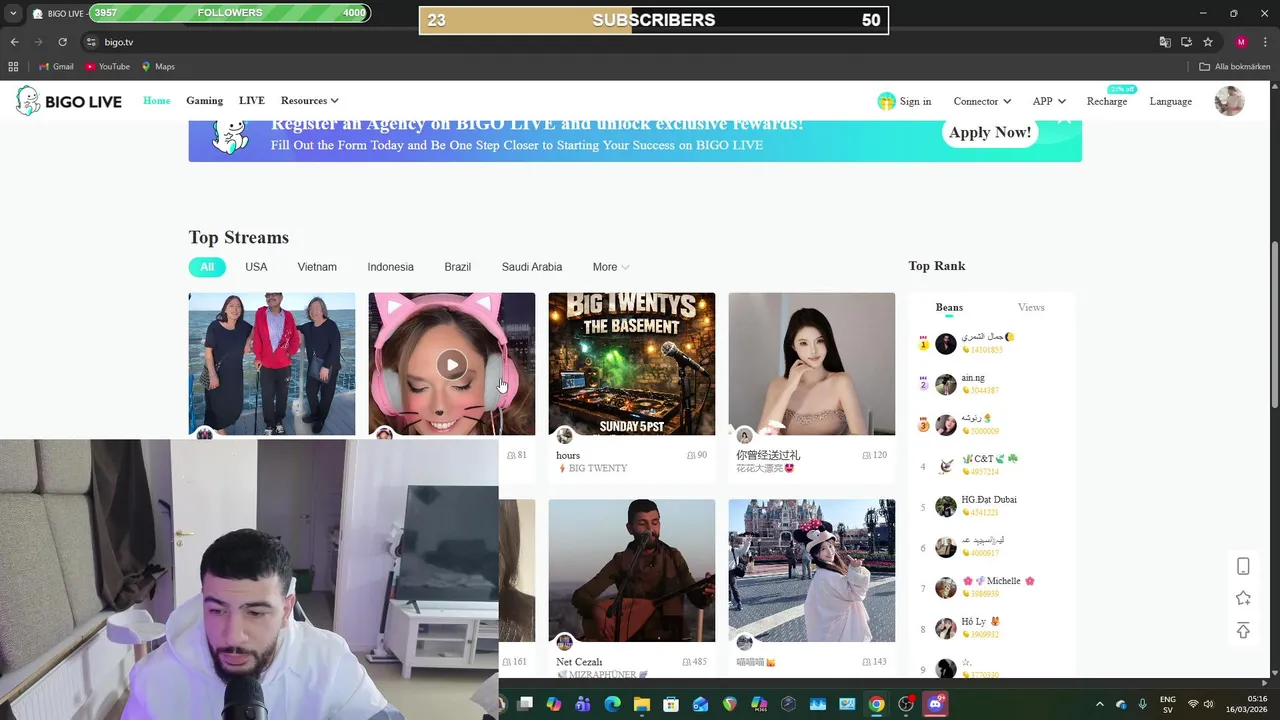Switch Top Rank to Beans tab
Screen dimensions: 1280x720
tap(949, 308)
